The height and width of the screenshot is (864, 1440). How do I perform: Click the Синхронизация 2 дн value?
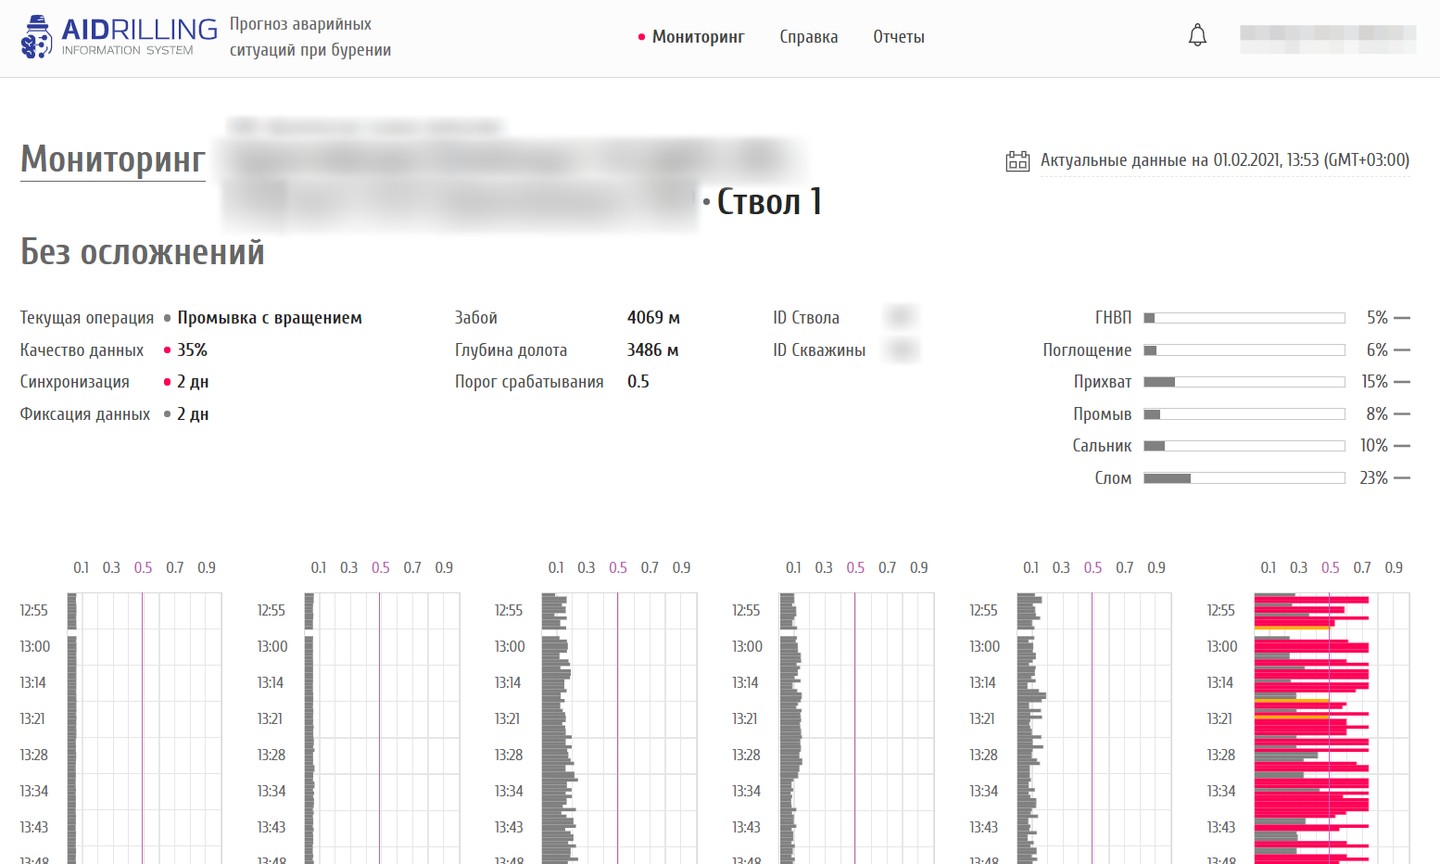[193, 382]
